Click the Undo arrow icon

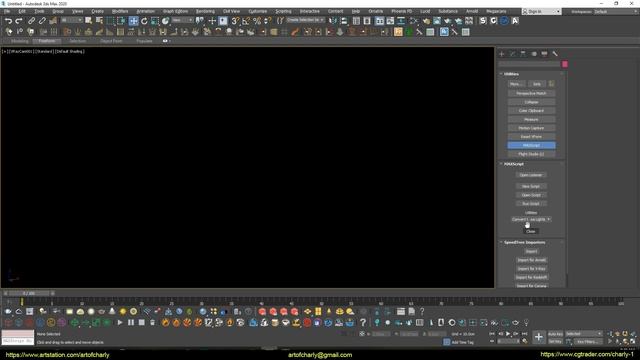pyautogui.click(x=8, y=21)
